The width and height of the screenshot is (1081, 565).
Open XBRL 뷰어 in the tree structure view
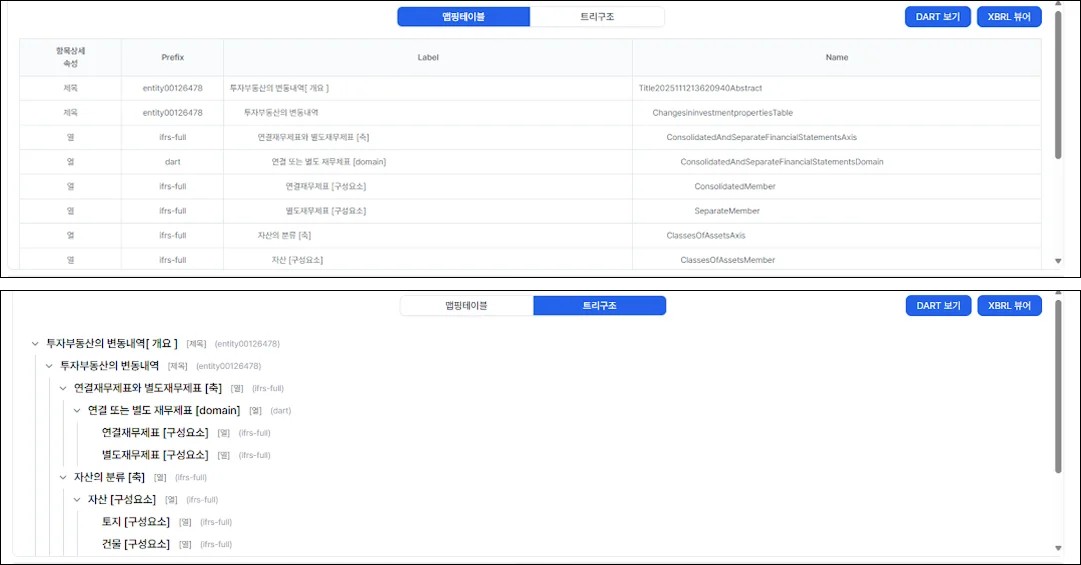pos(1009,305)
